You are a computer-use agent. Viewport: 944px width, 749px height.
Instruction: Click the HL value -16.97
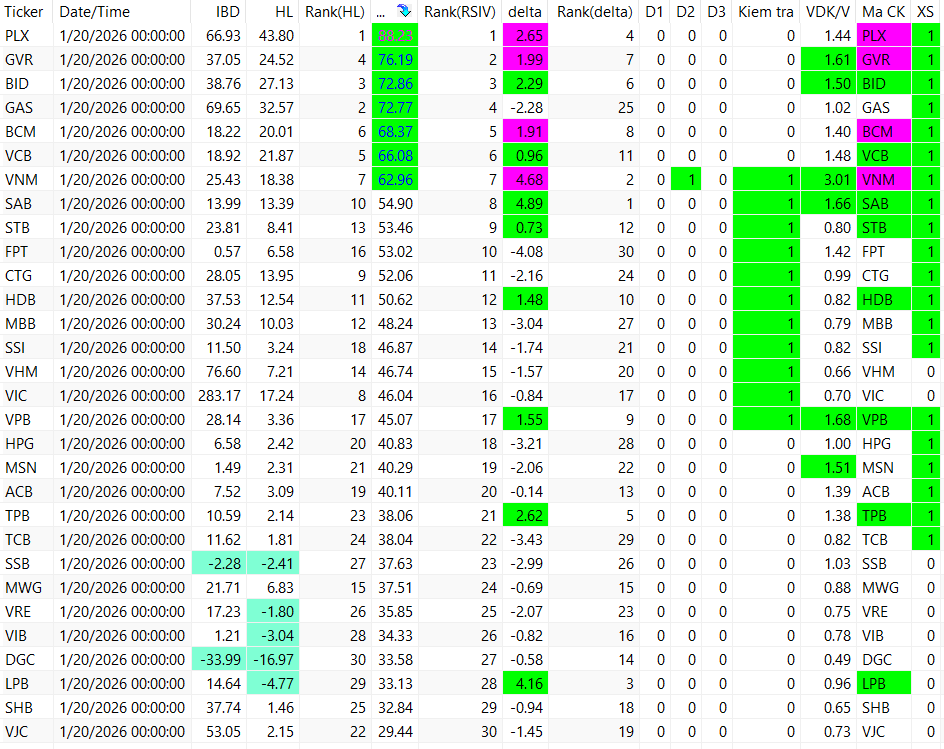(x=273, y=659)
